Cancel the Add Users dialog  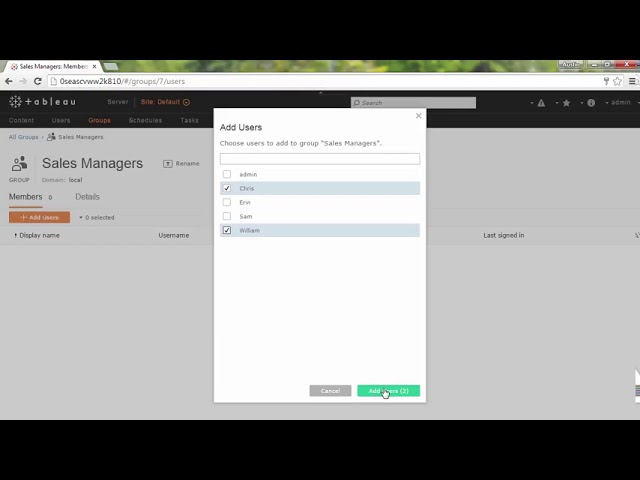tap(330, 391)
